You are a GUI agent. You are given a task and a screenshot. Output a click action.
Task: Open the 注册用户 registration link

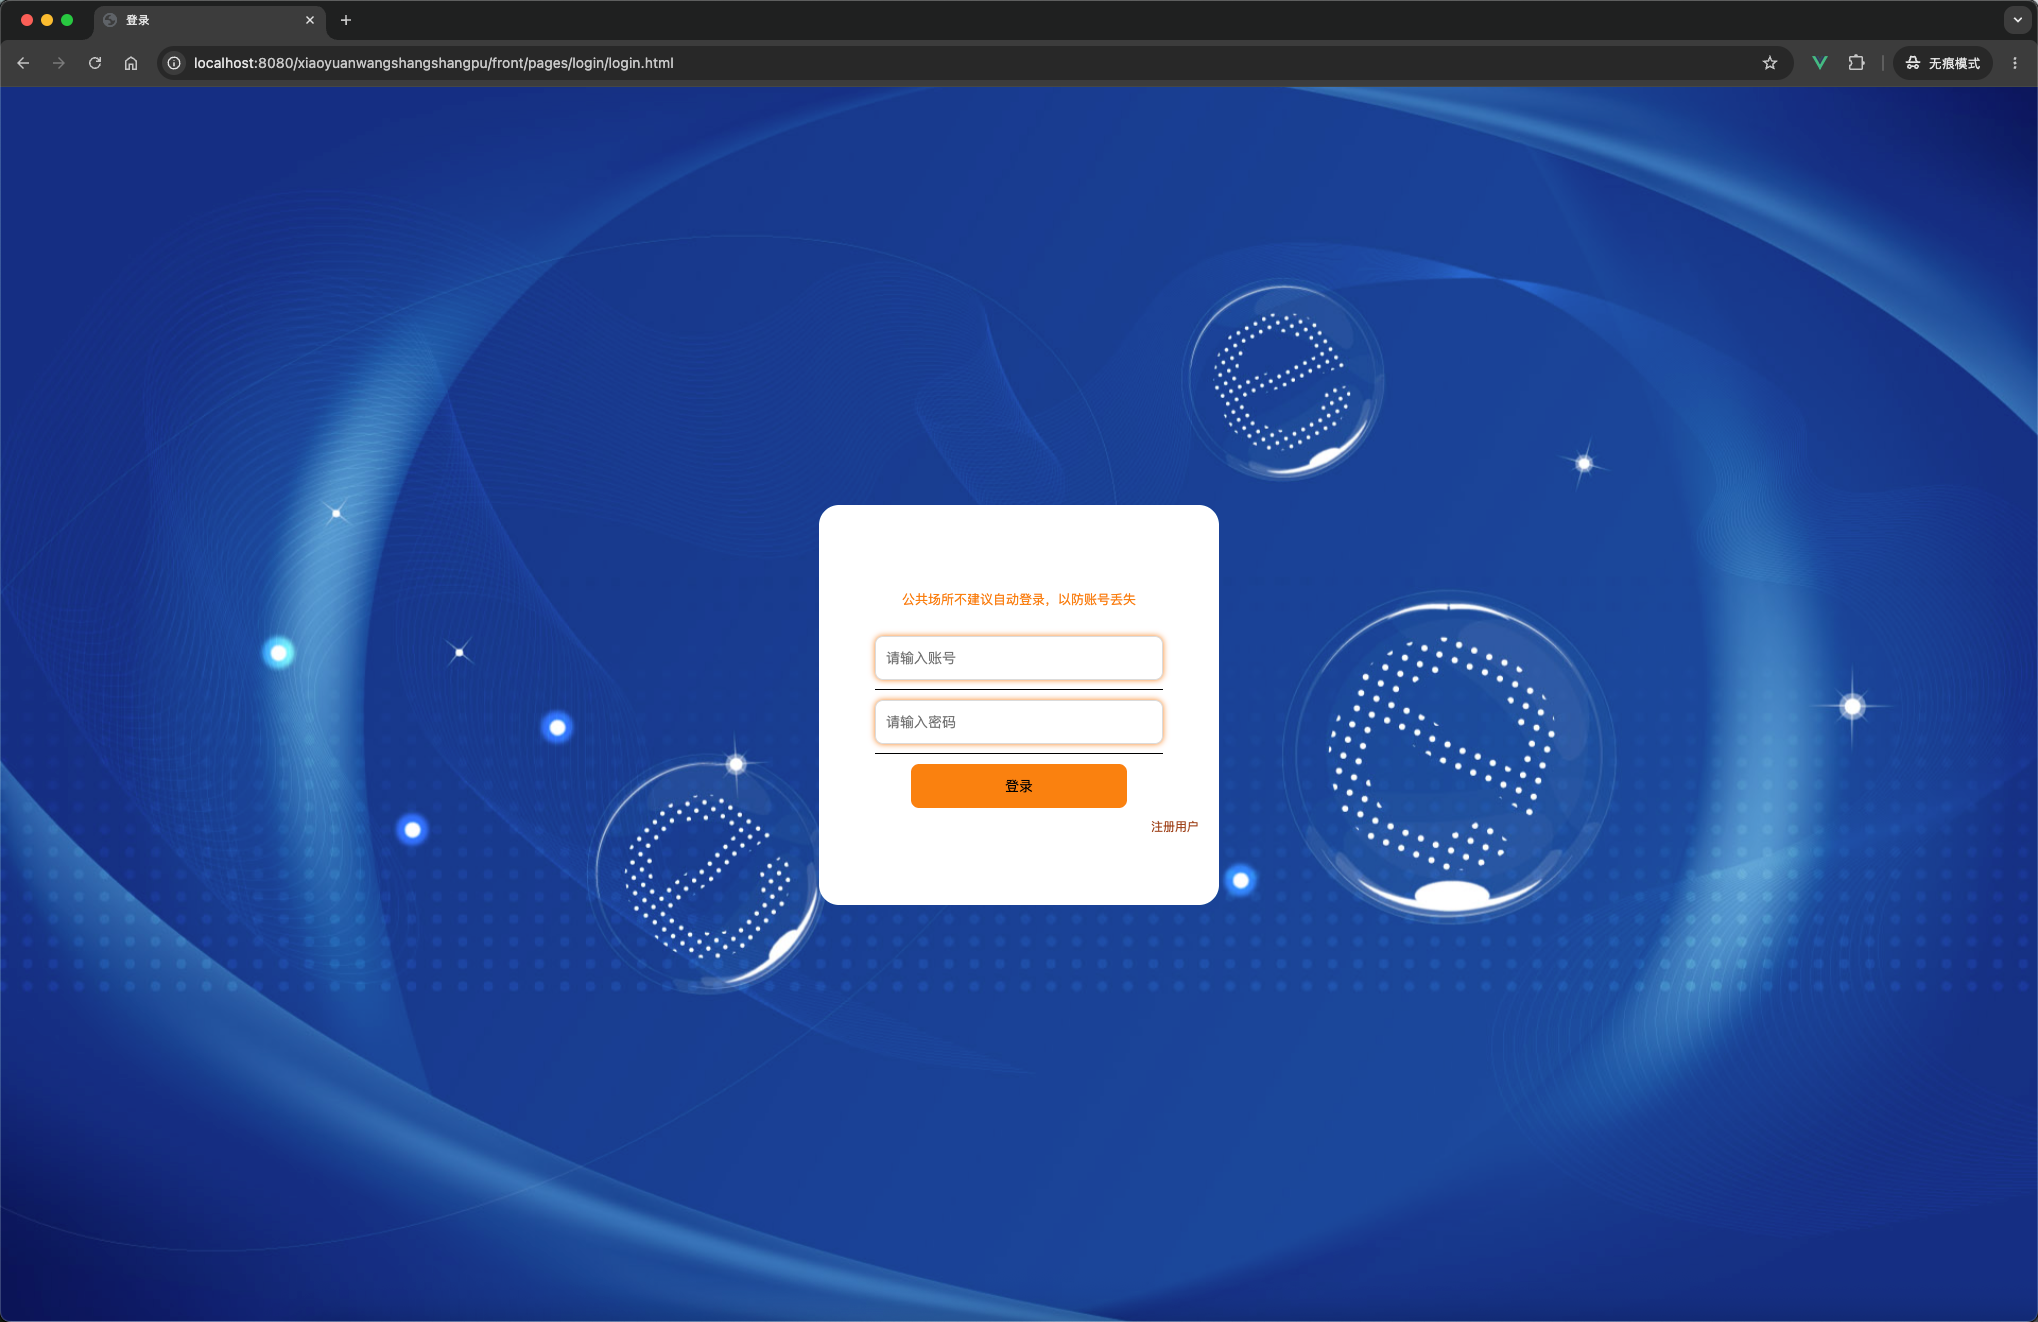tap(1174, 827)
